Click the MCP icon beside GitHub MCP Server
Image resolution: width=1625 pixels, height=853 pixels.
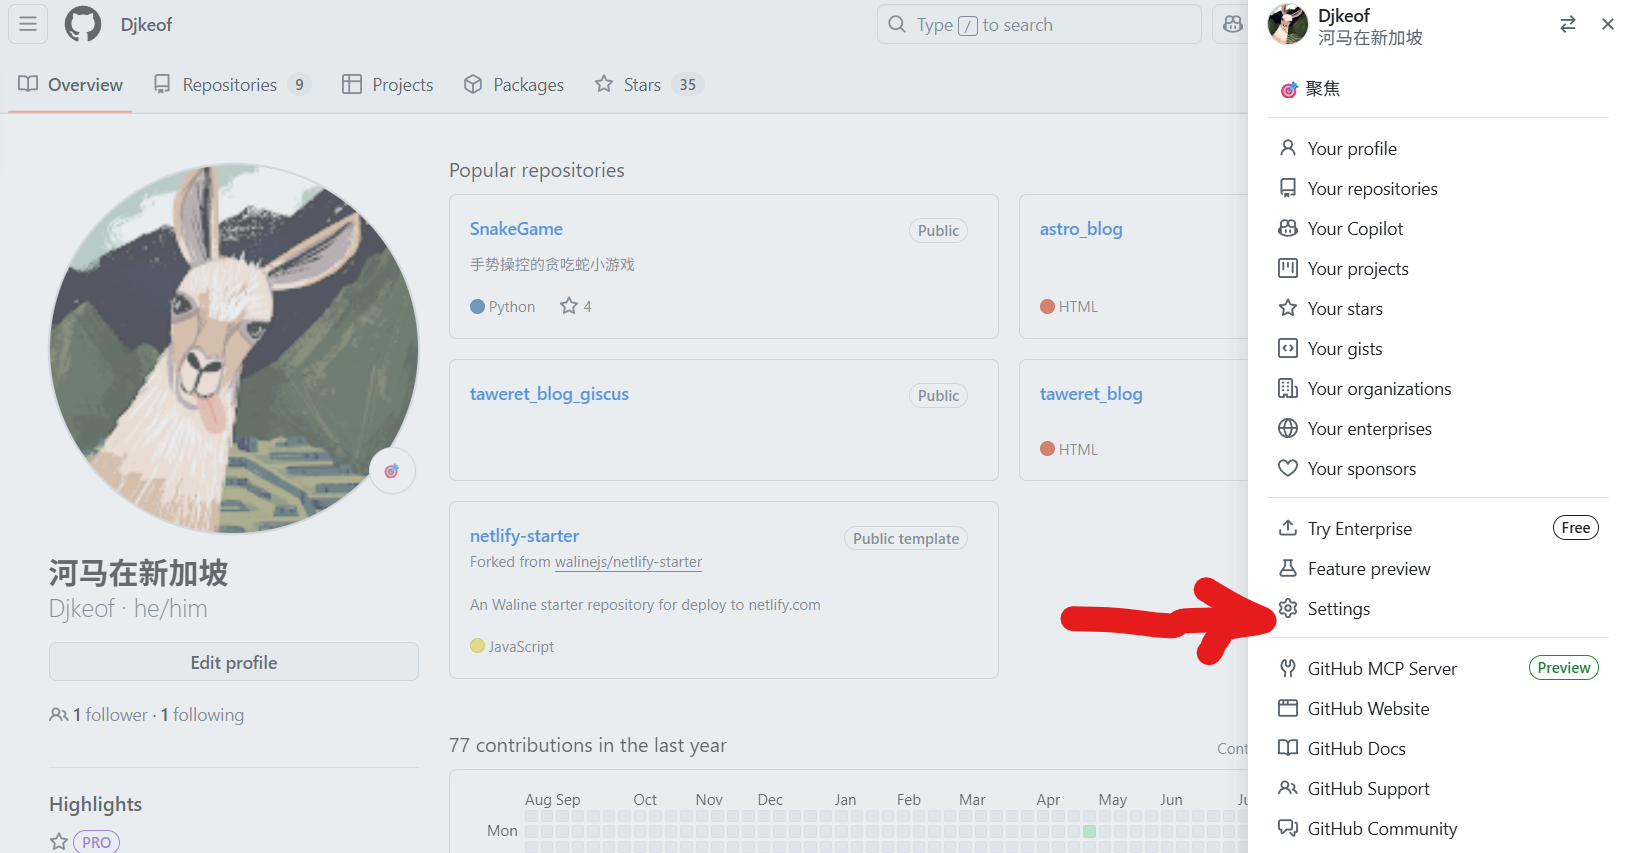pyautogui.click(x=1288, y=668)
